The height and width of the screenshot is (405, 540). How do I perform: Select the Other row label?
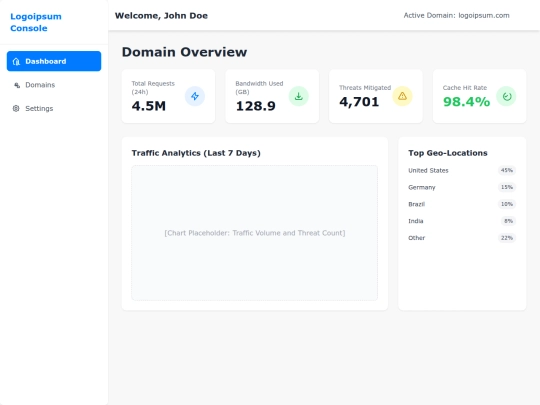point(417,238)
